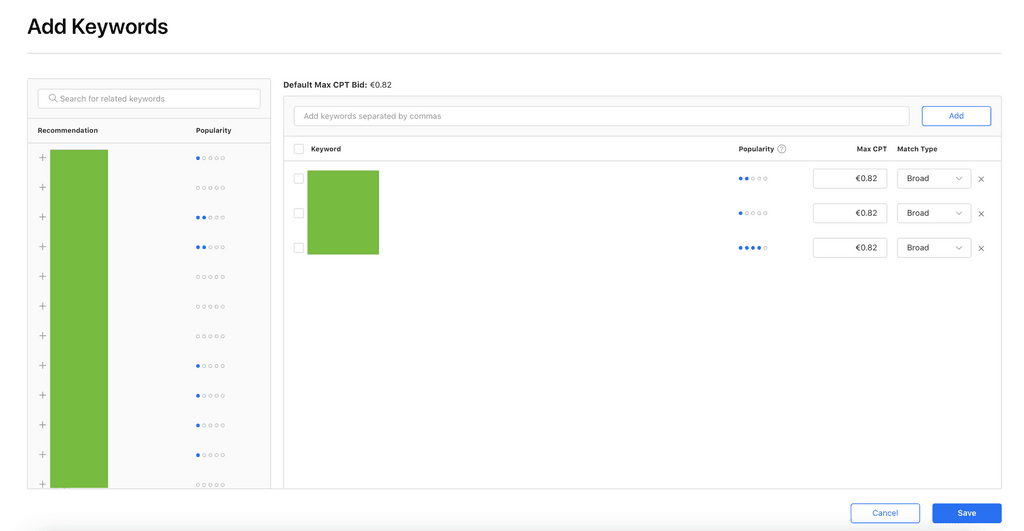Open Broad match type dropdown in first row
This screenshot has height=531, width=1024.
tap(934, 178)
